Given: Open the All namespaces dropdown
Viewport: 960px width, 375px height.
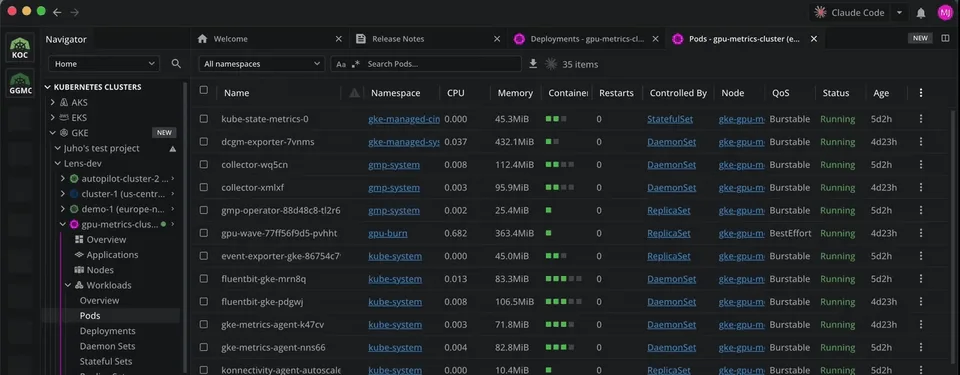Looking at the screenshot, I should tap(261, 64).
